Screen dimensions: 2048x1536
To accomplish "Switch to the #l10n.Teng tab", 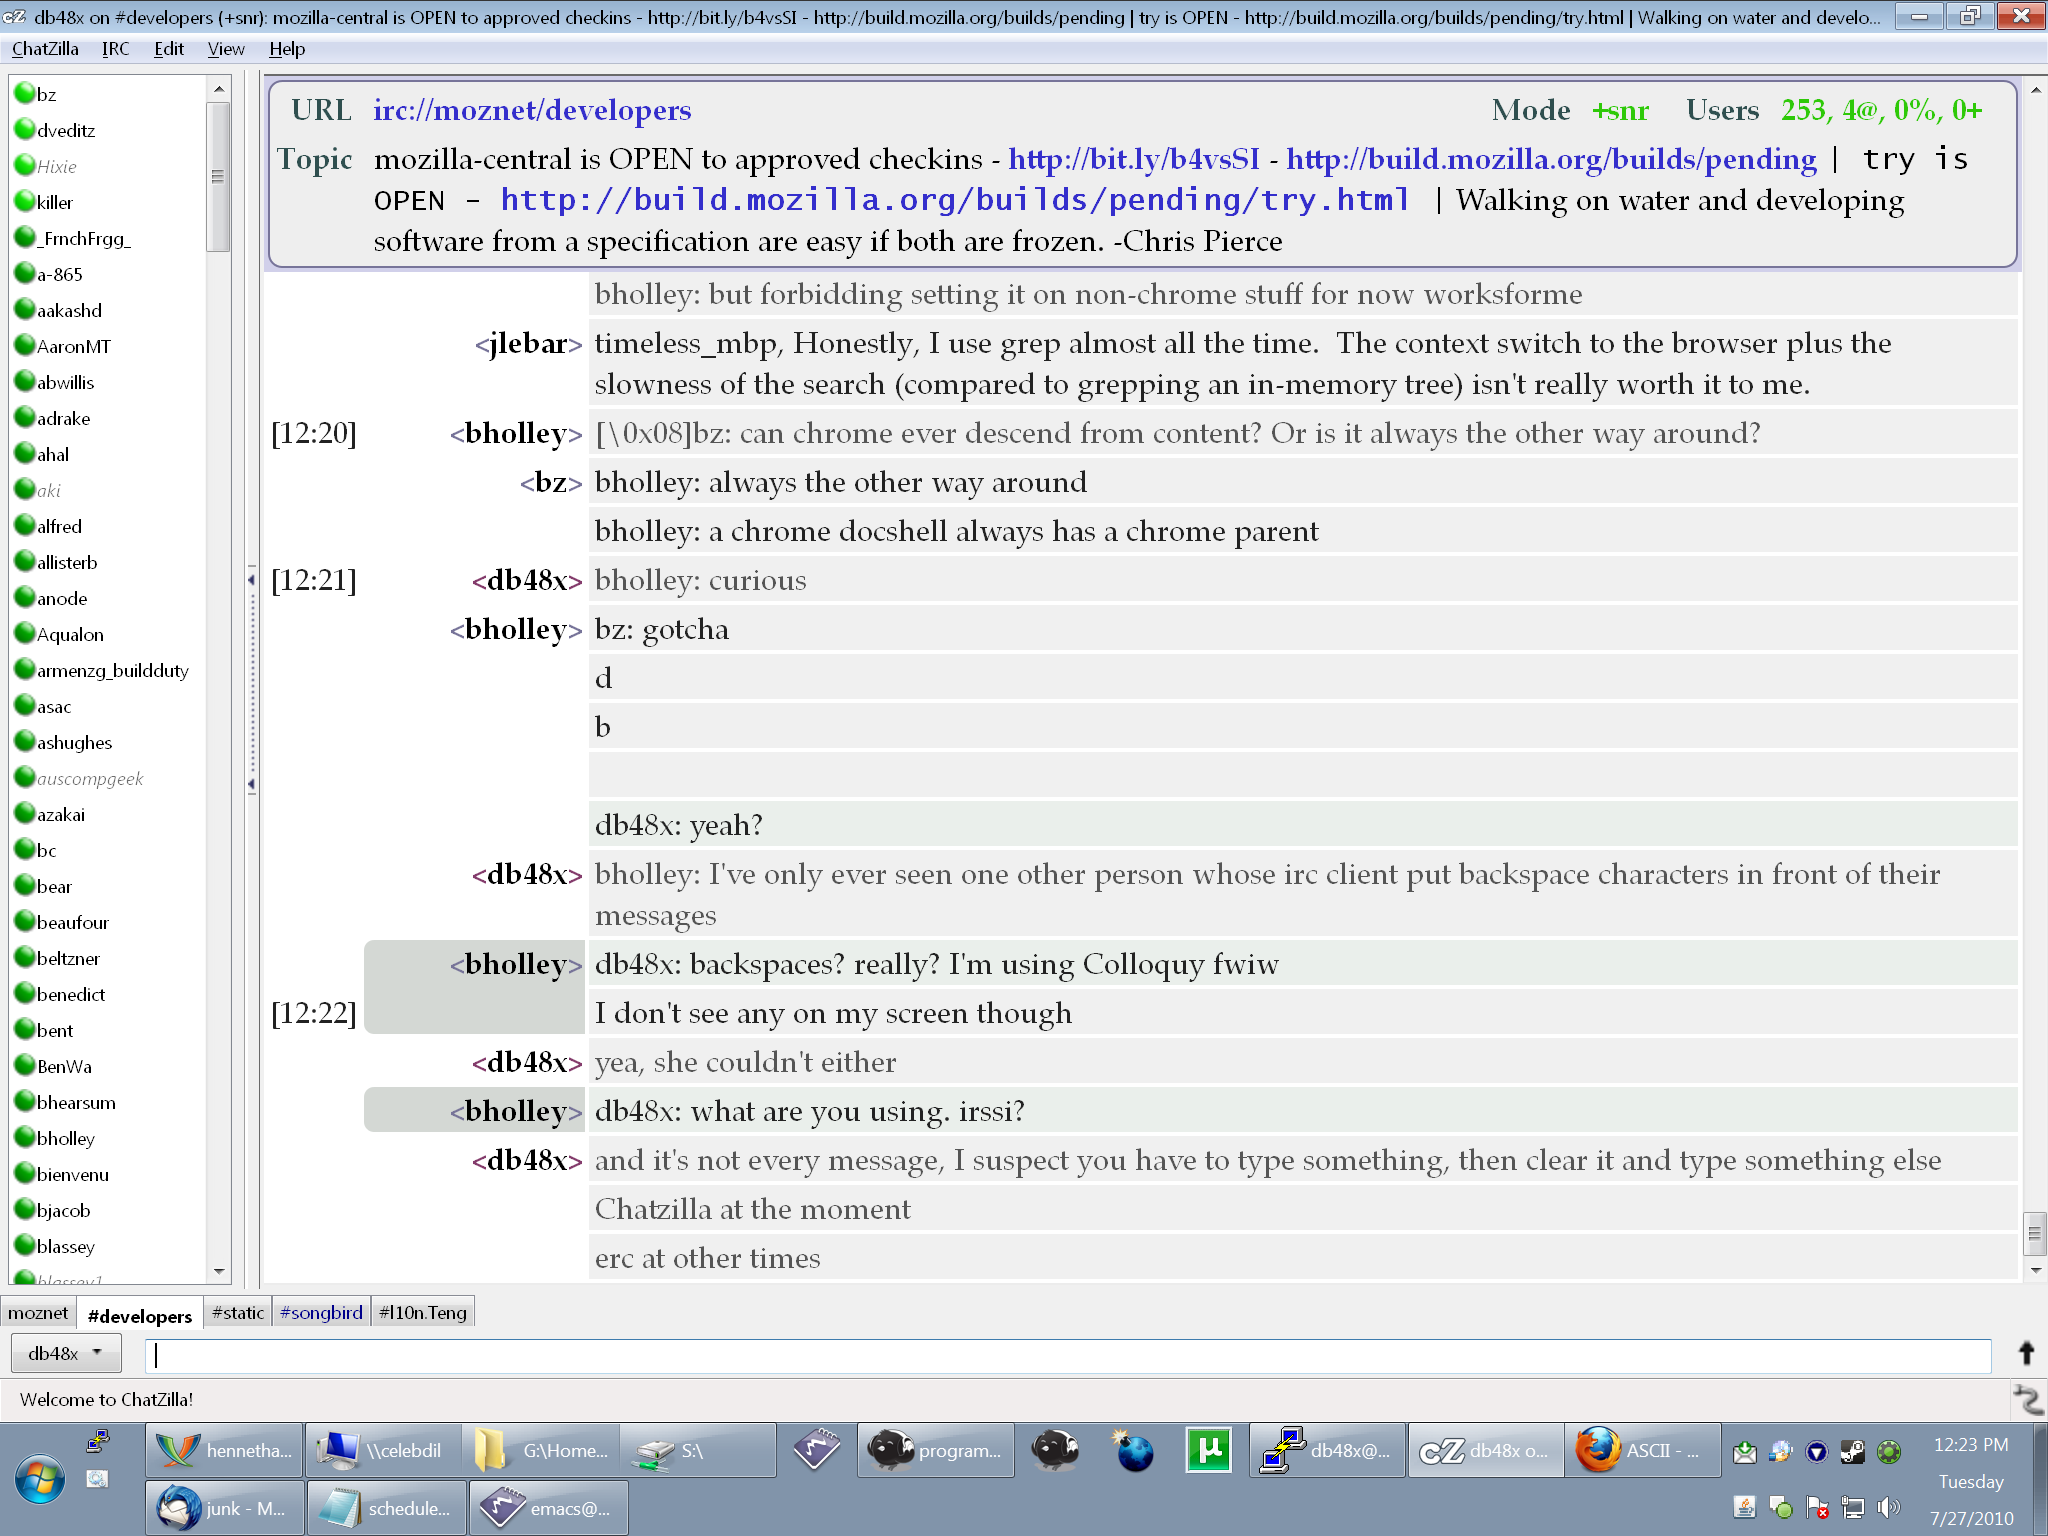I will coord(423,1312).
